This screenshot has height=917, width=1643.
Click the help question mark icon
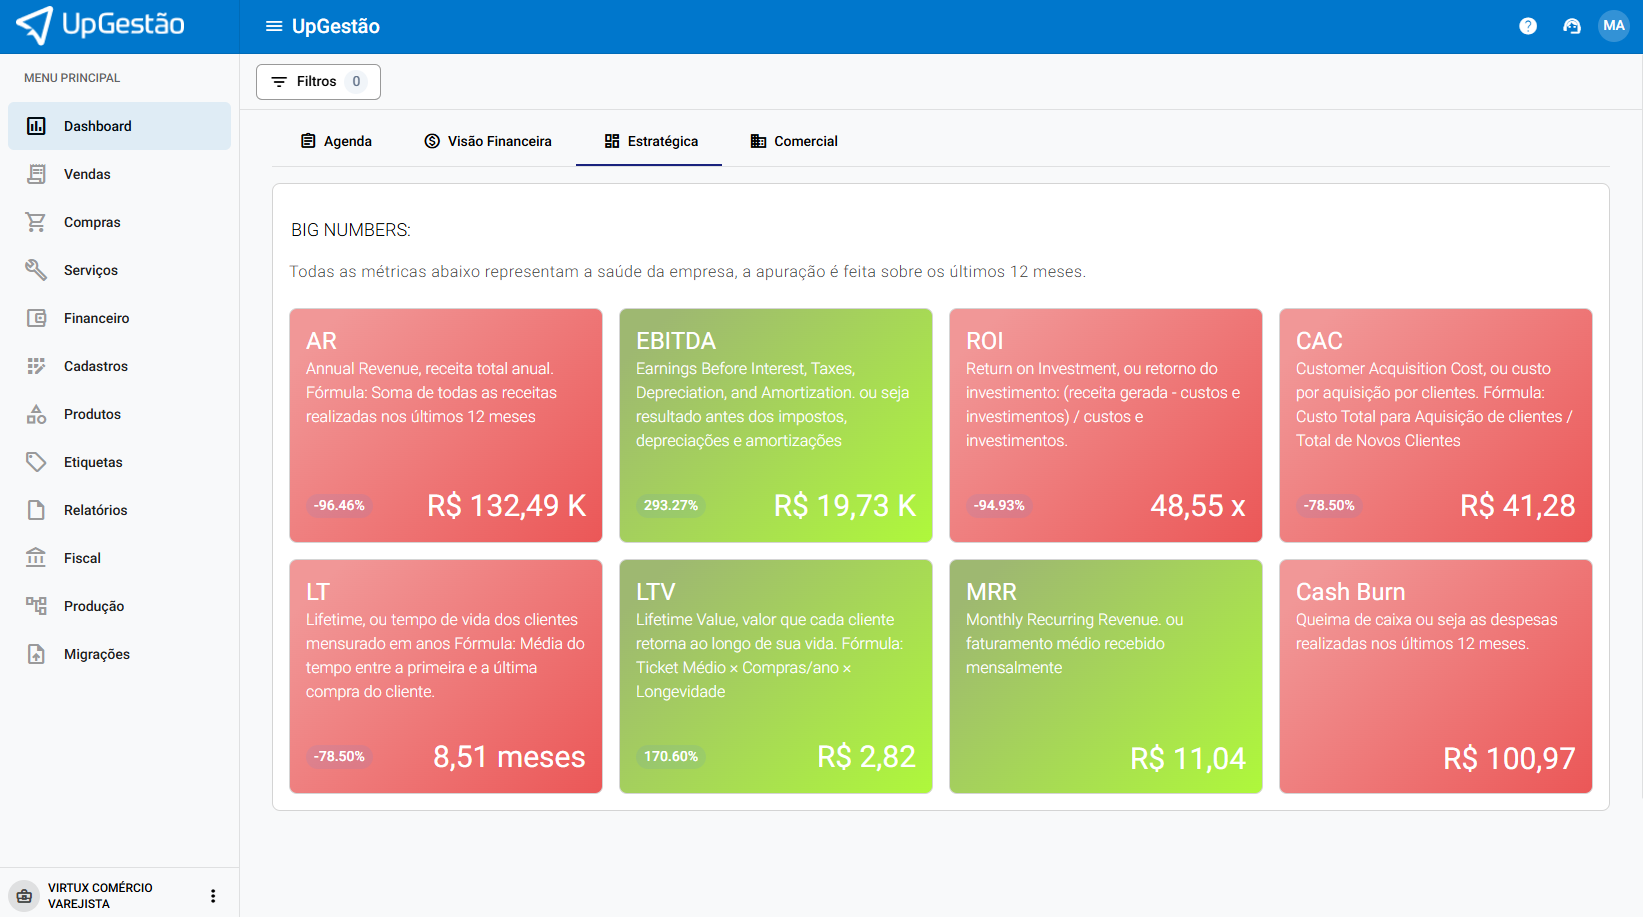1527,26
